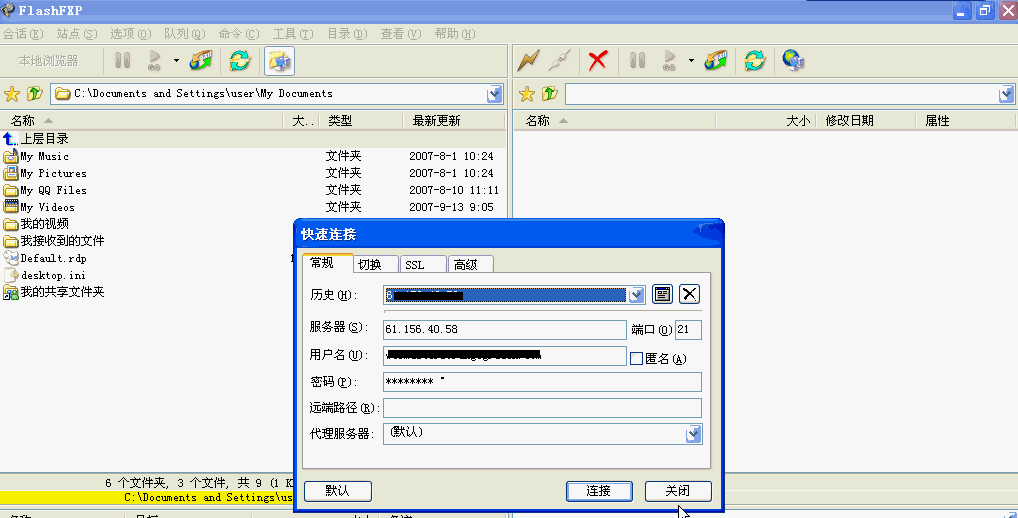Go up one folder in local pane
This screenshot has height=518, width=1018.
coord(34,94)
